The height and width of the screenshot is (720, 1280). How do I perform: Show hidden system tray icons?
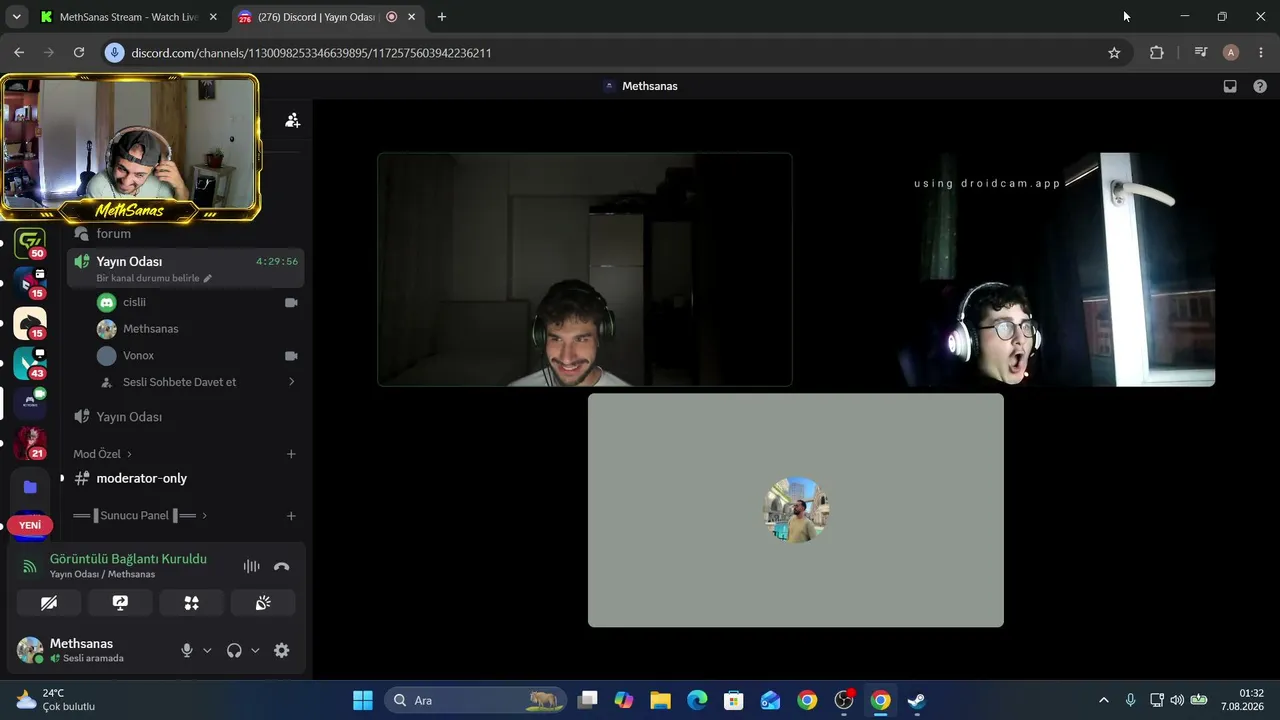point(1104,700)
